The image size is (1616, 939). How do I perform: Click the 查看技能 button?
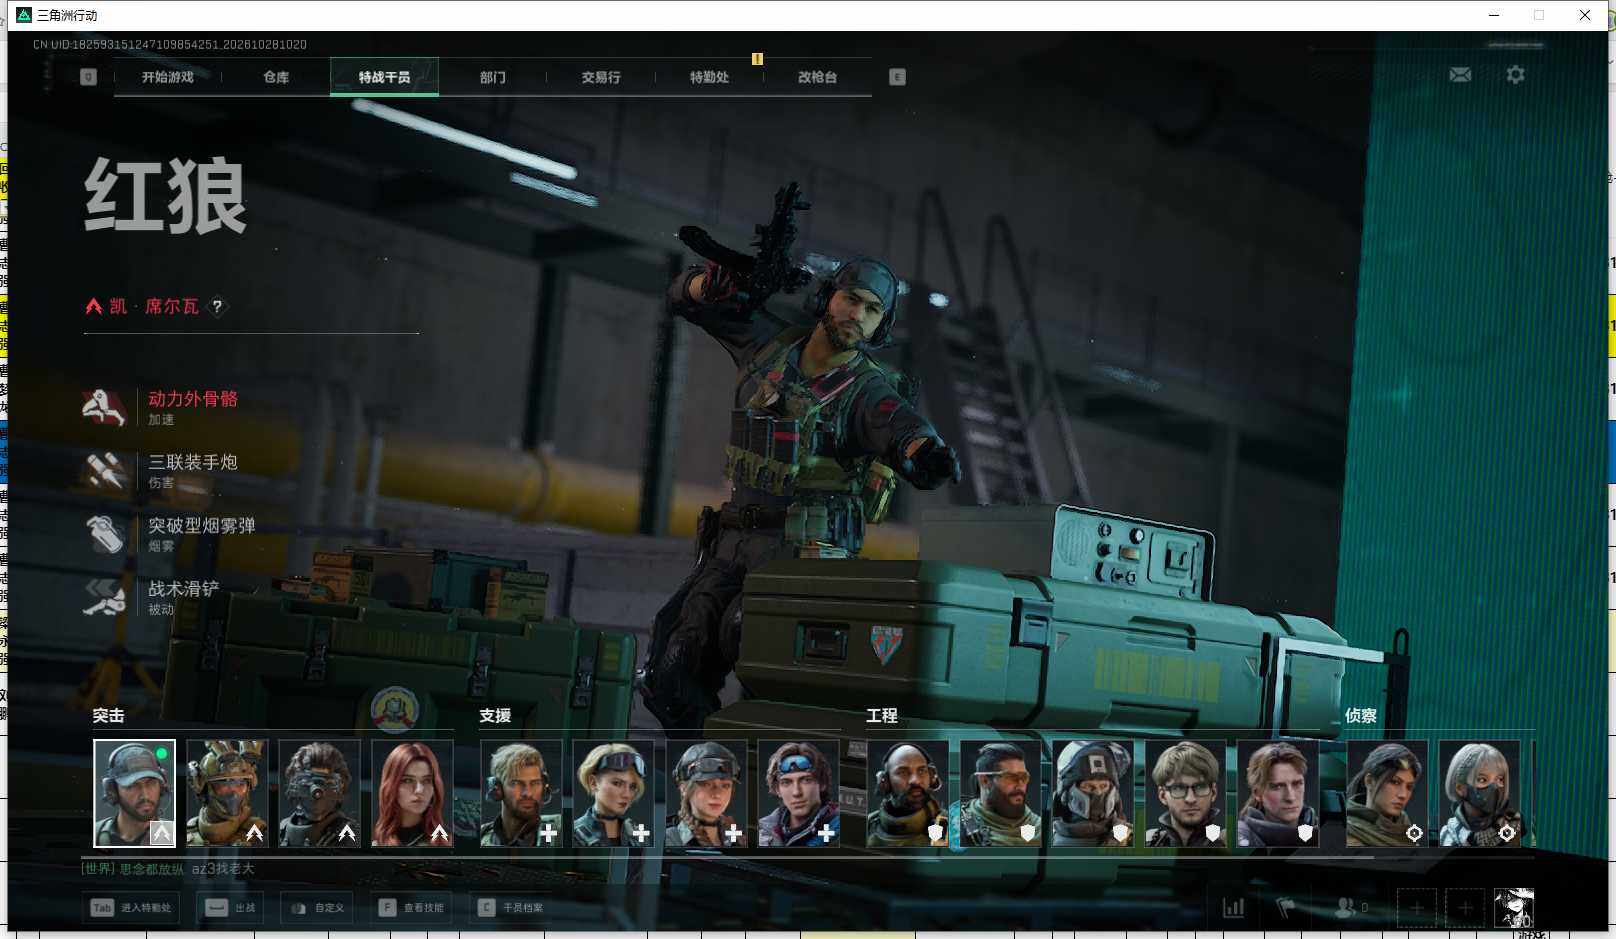pyautogui.click(x=411, y=908)
